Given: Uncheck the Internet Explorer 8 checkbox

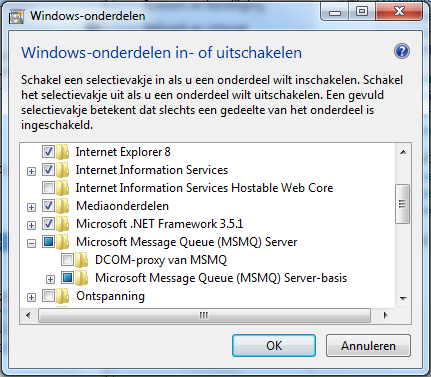Looking at the screenshot, I should point(48,152).
